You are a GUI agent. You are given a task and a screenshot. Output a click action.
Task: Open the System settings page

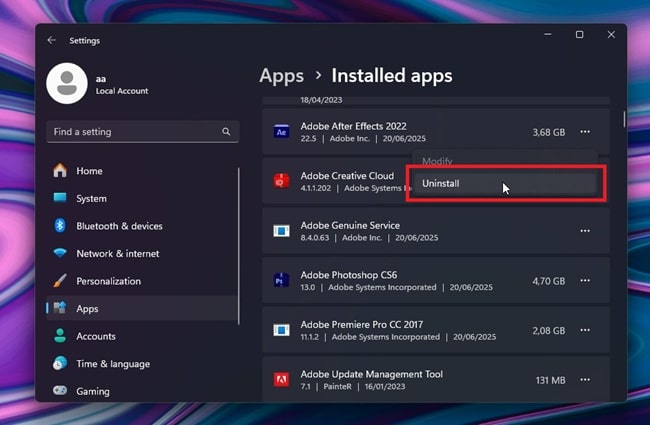pyautogui.click(x=142, y=199)
